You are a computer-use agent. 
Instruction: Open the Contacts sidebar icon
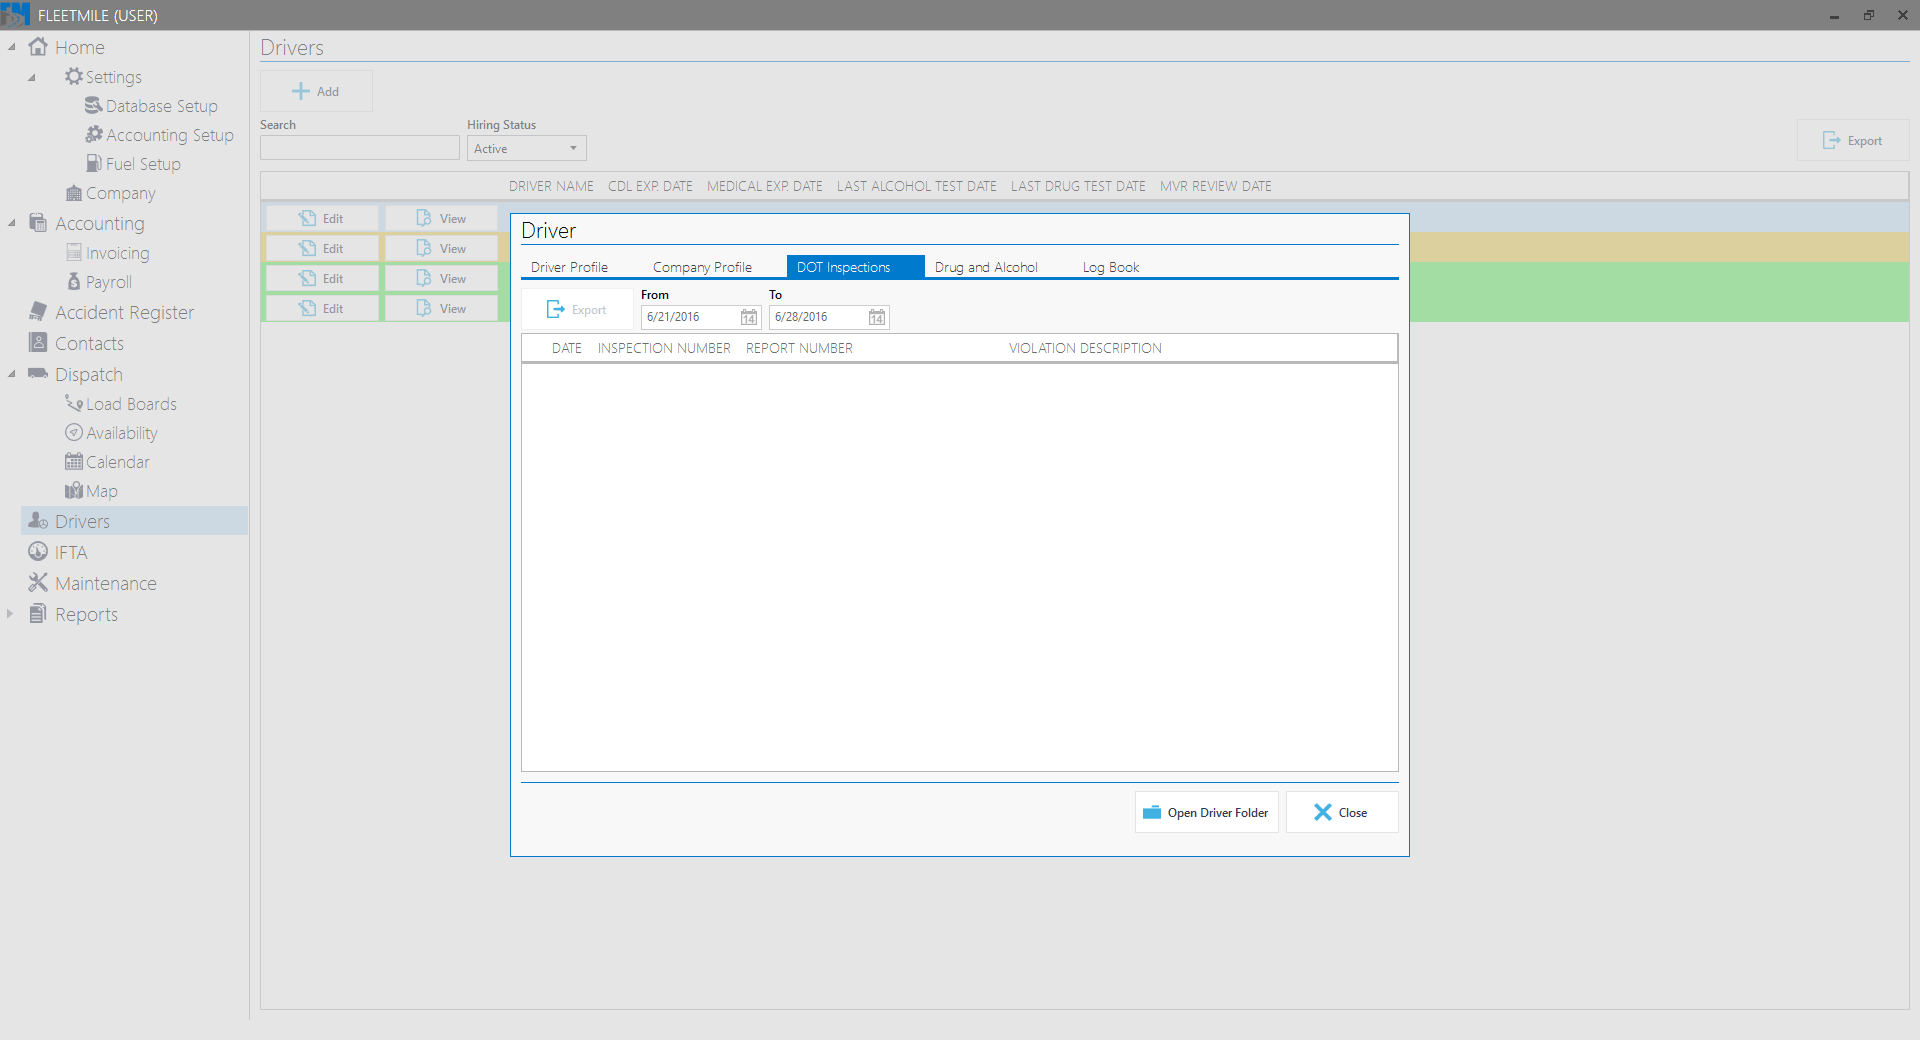(x=38, y=343)
